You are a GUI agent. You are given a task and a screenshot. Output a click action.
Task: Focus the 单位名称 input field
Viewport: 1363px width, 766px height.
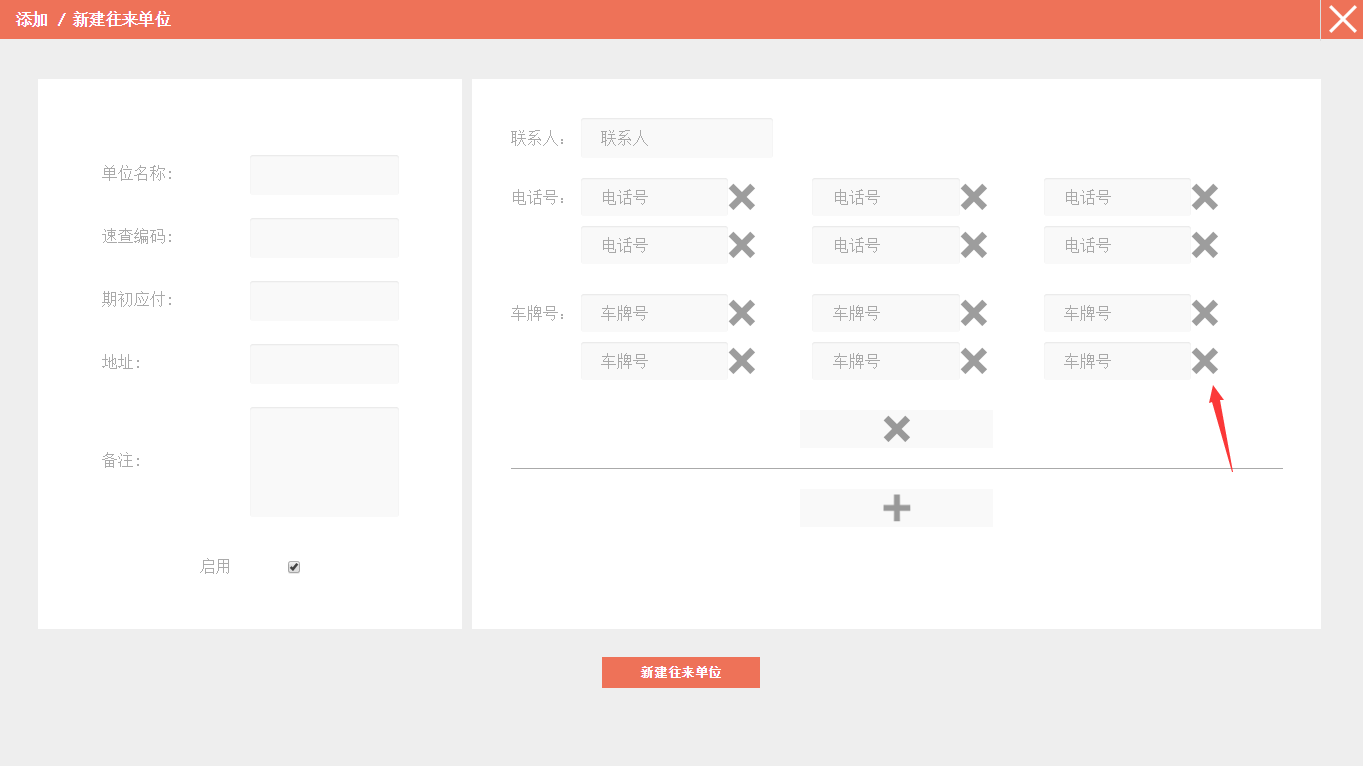[x=324, y=175]
